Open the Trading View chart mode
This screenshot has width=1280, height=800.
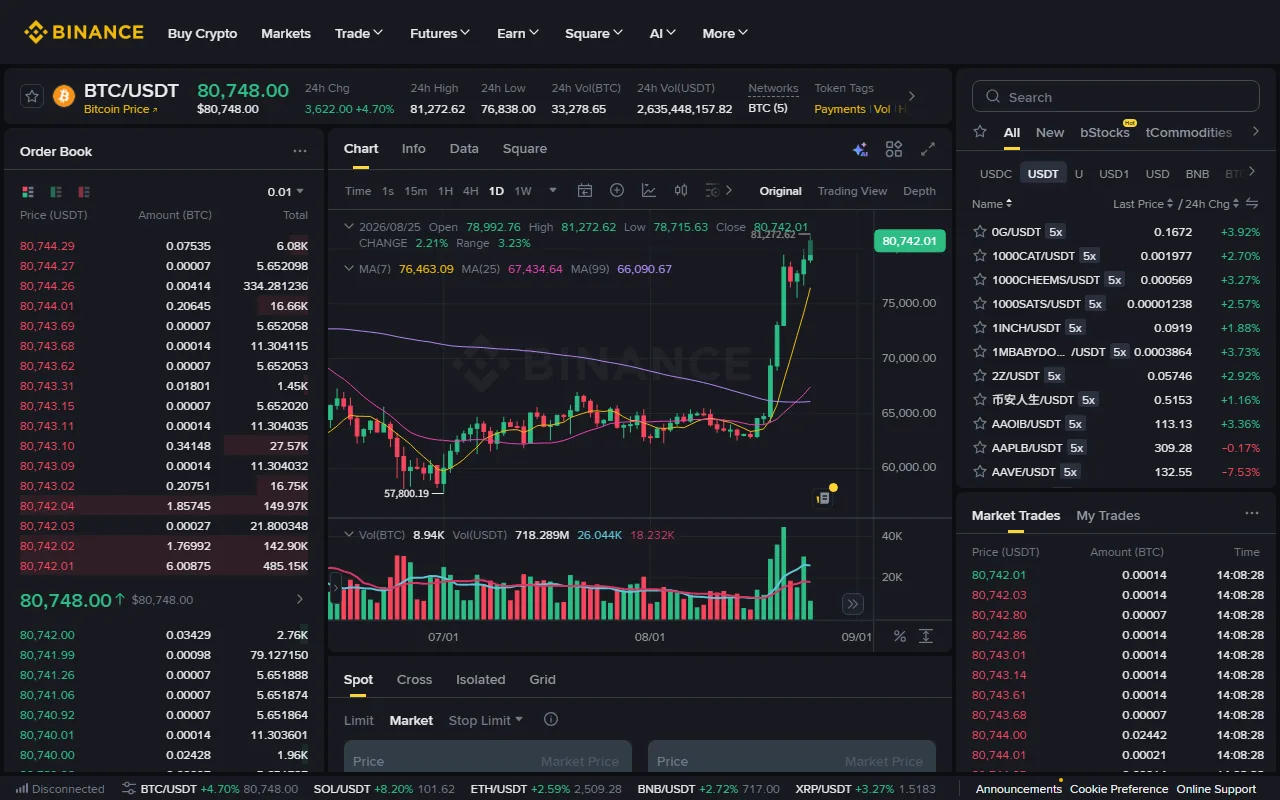852,190
